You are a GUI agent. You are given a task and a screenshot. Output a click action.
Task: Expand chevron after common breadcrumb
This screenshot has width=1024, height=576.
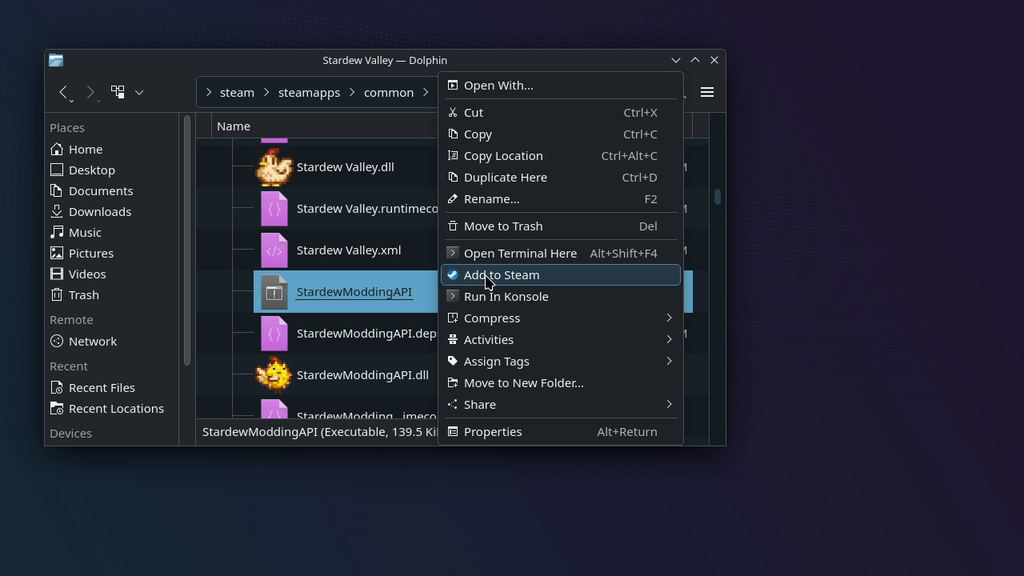426,93
